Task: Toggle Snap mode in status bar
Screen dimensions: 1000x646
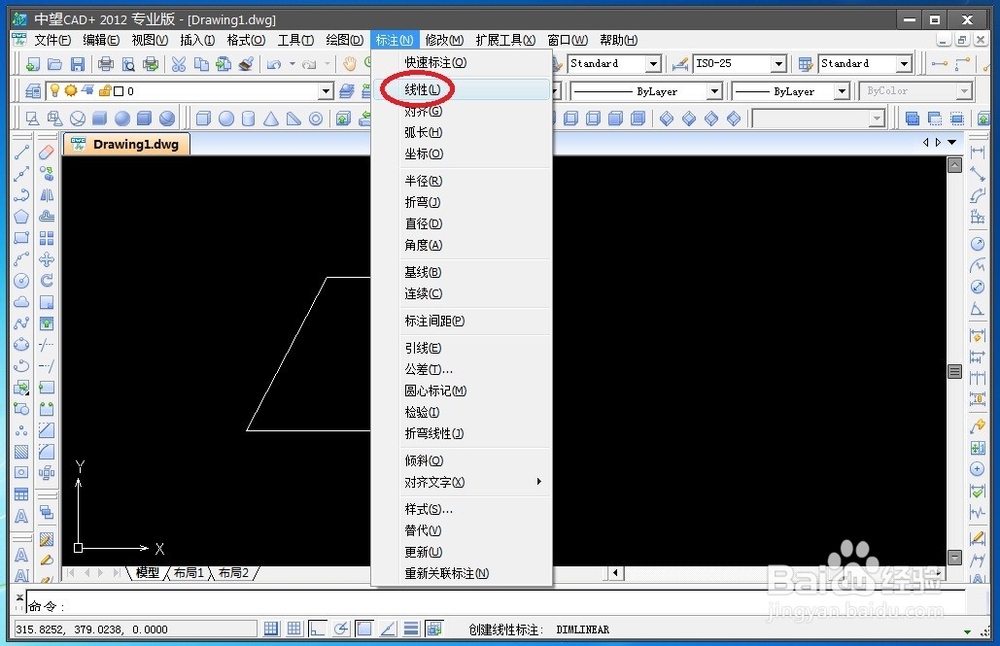Action: click(271, 629)
